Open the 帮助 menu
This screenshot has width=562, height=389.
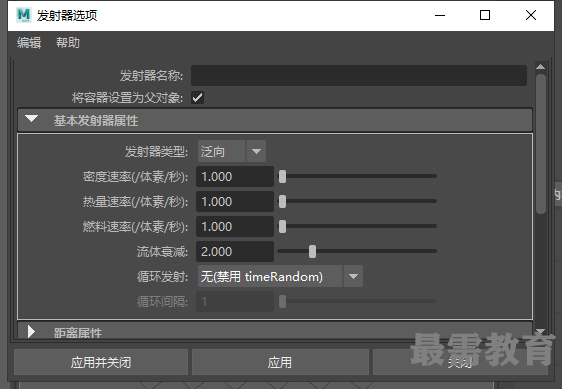tap(68, 43)
